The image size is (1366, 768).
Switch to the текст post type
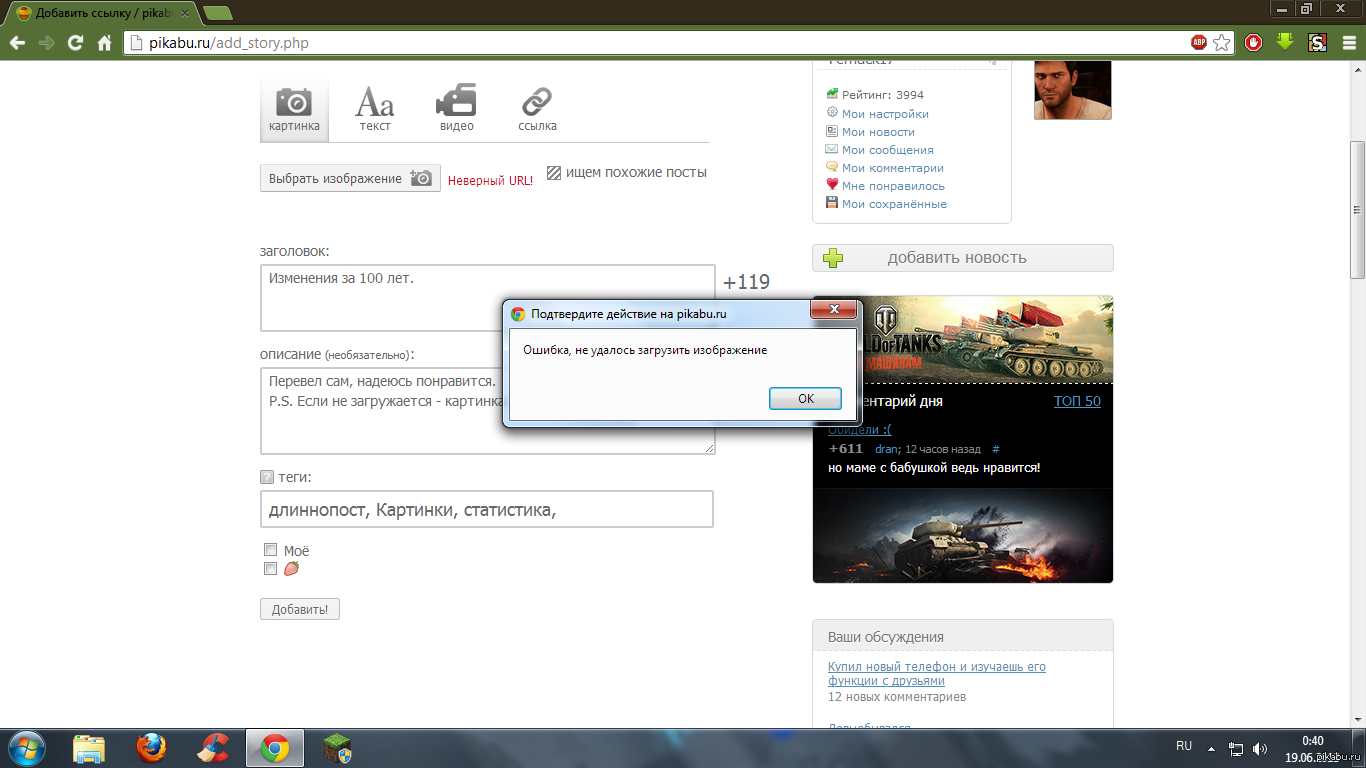pos(375,108)
